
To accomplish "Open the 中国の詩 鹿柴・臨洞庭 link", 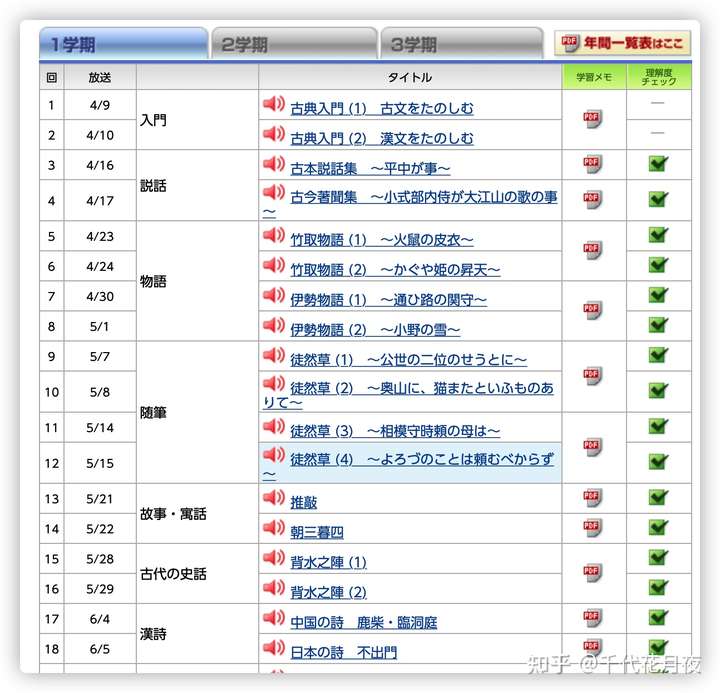I will (x=364, y=622).
